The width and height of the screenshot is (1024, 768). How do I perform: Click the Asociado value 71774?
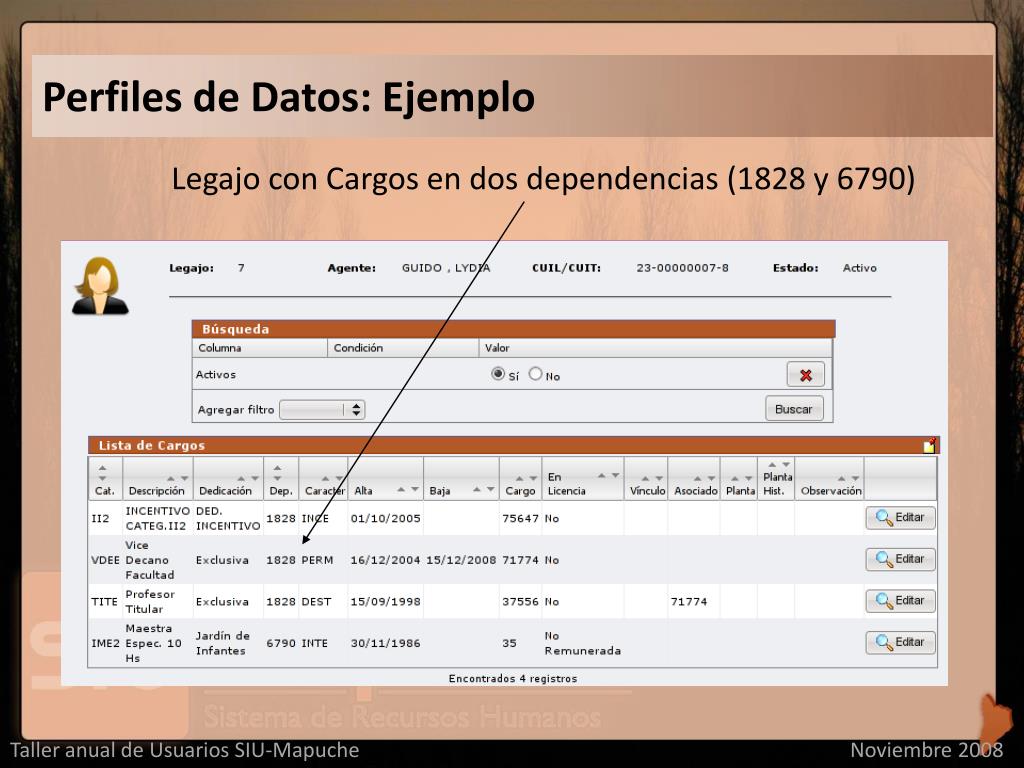click(x=689, y=601)
